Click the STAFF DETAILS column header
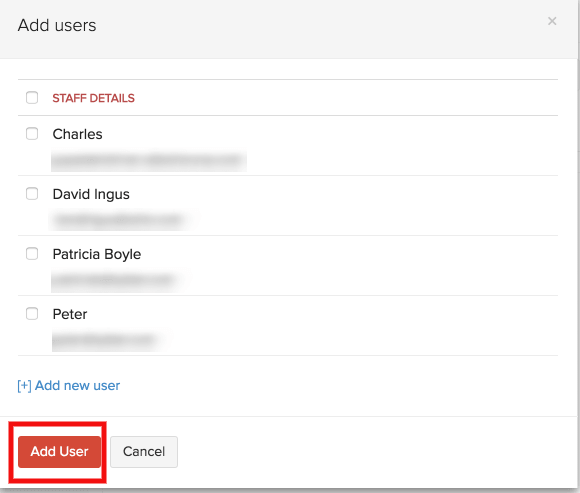Screen dimensions: 580x493 click(x=93, y=98)
